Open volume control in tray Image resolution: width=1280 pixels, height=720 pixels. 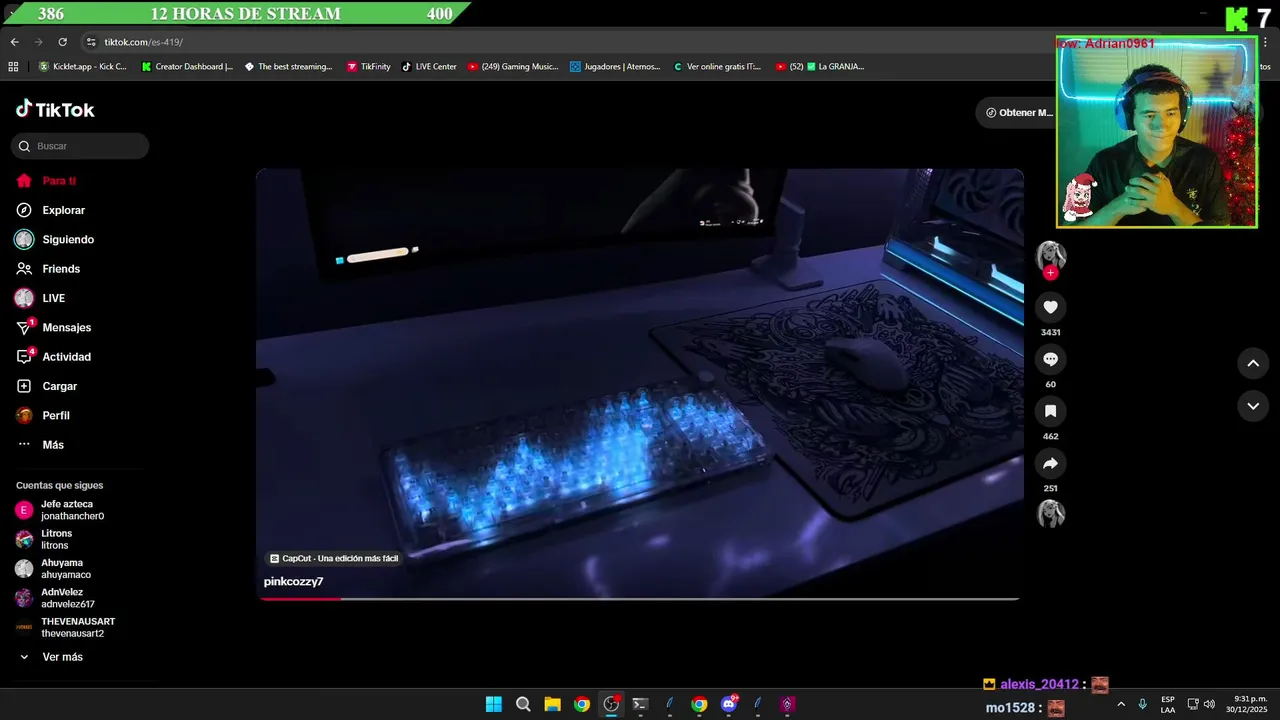[1209, 704]
